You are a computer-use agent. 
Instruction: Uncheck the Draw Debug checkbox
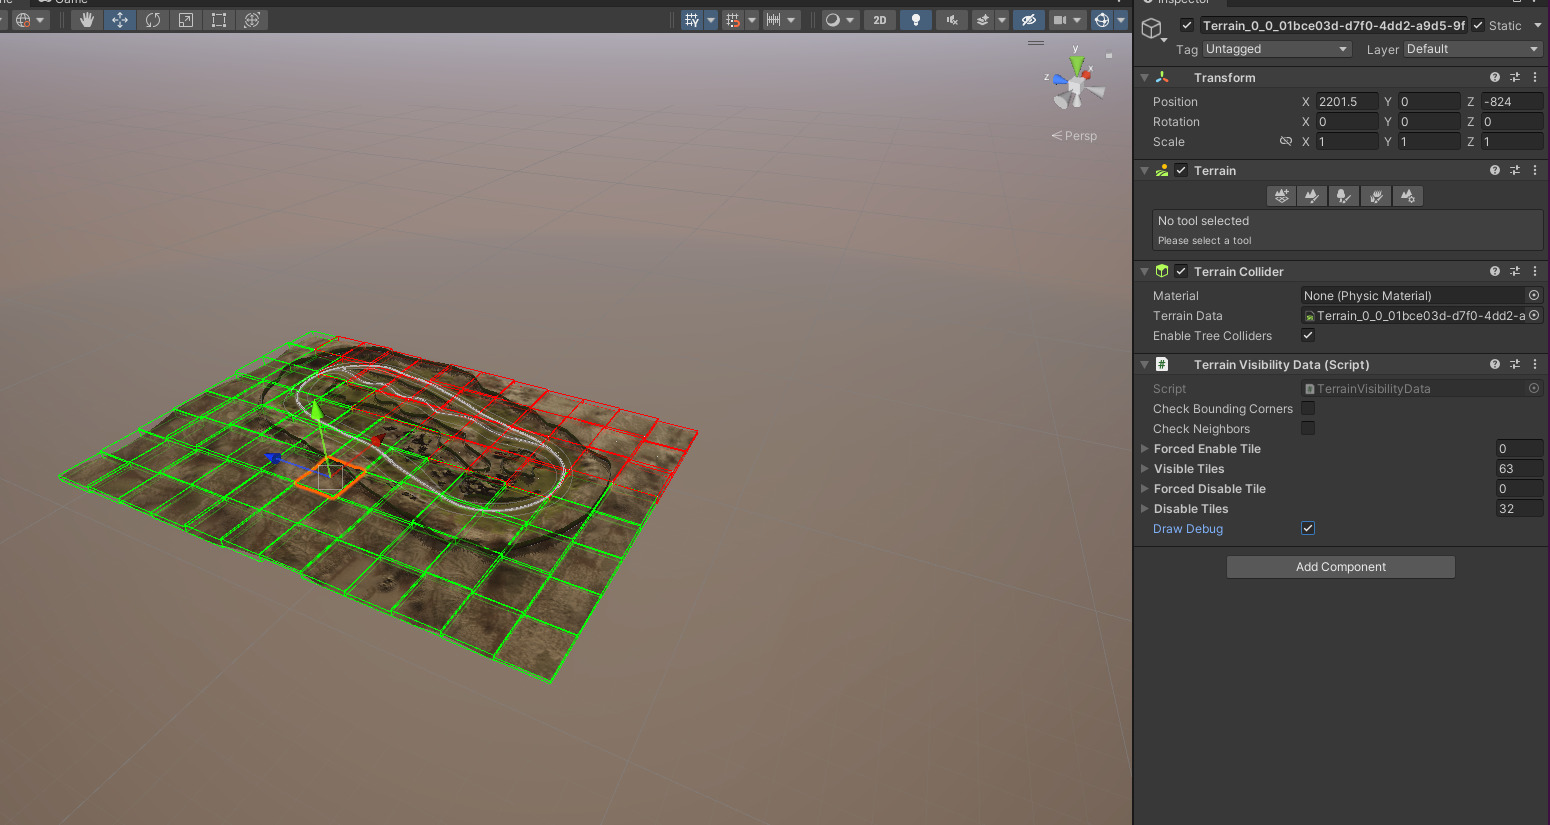[x=1308, y=528]
